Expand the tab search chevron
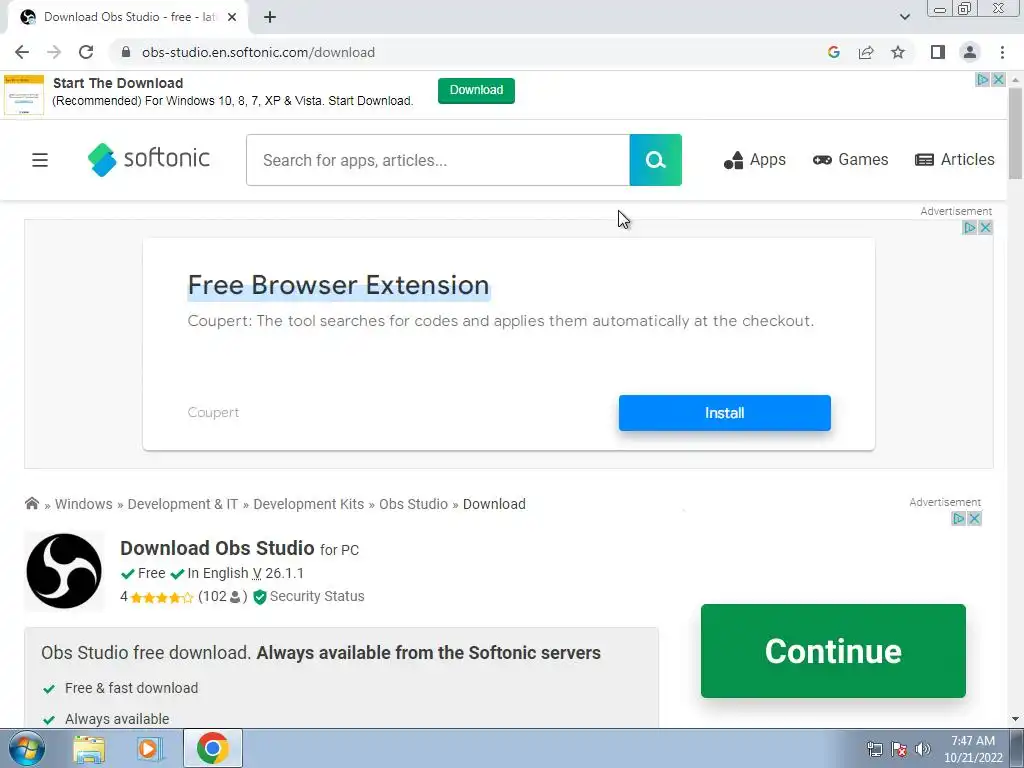Screen dimensions: 1024x768 [x=904, y=17]
